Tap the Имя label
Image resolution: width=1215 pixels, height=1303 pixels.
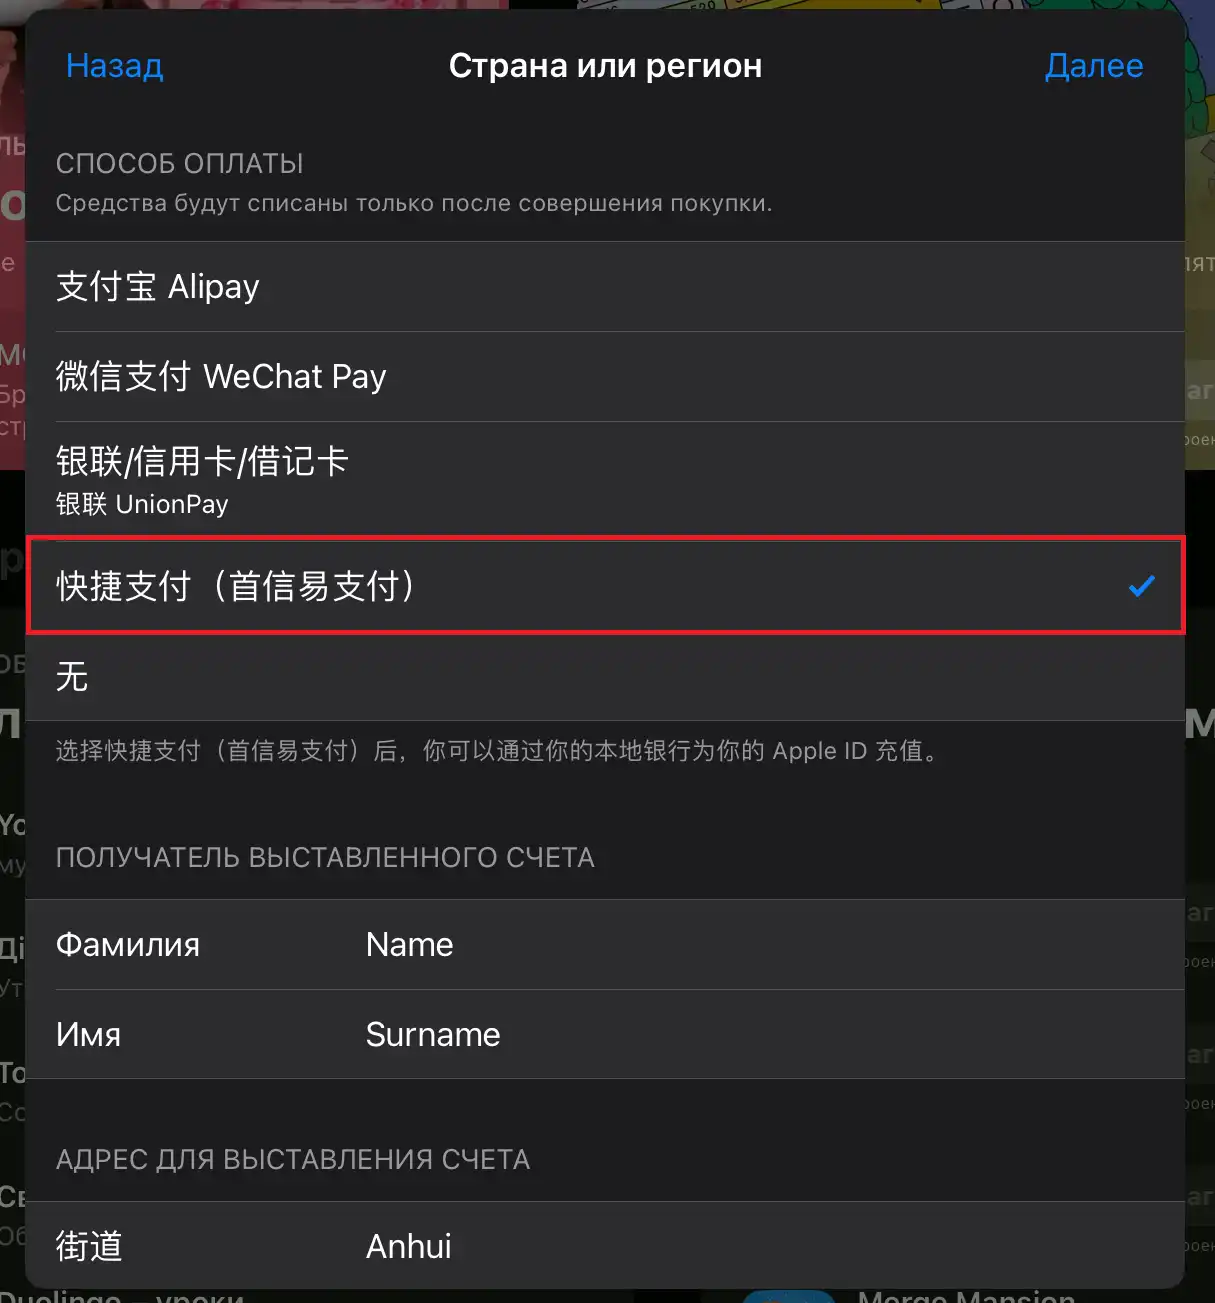[88, 1035]
